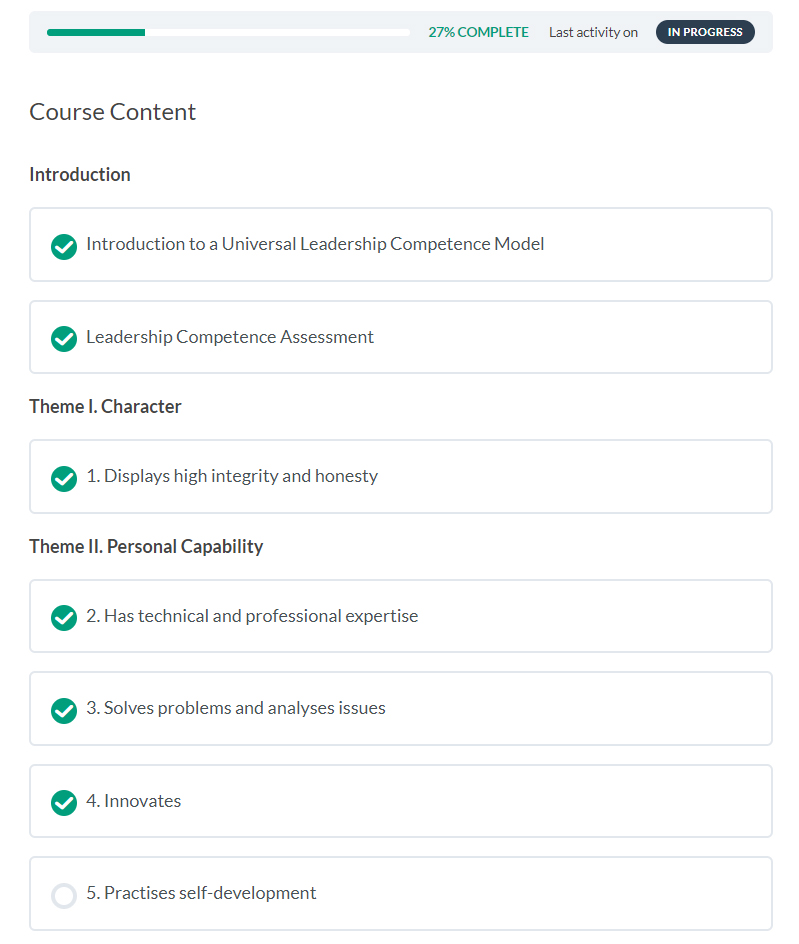Screen dimensions: 799x944
Task: Open lesson 3. Solves problems and analyses issues
Action: pos(236,708)
